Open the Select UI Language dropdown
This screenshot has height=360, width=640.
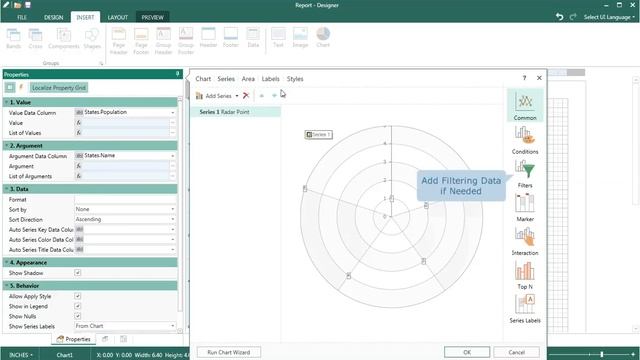(609, 17)
